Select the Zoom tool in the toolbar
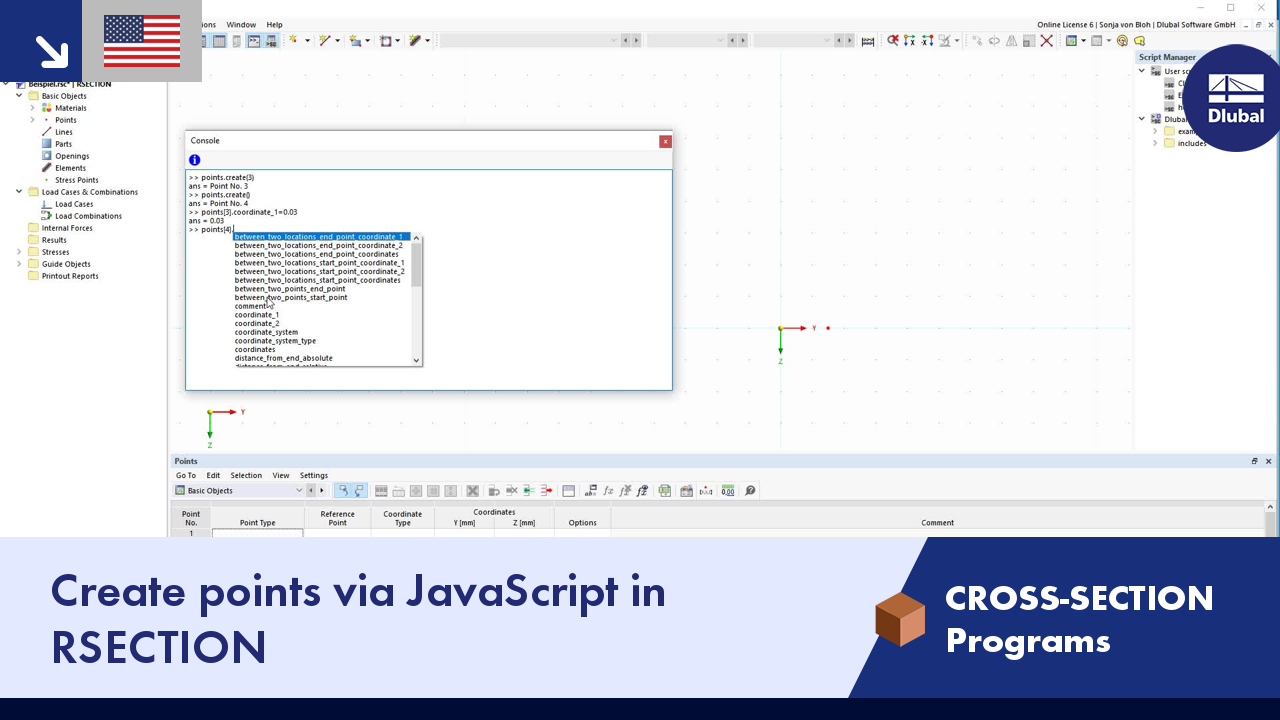The height and width of the screenshot is (720, 1280). pos(892,41)
